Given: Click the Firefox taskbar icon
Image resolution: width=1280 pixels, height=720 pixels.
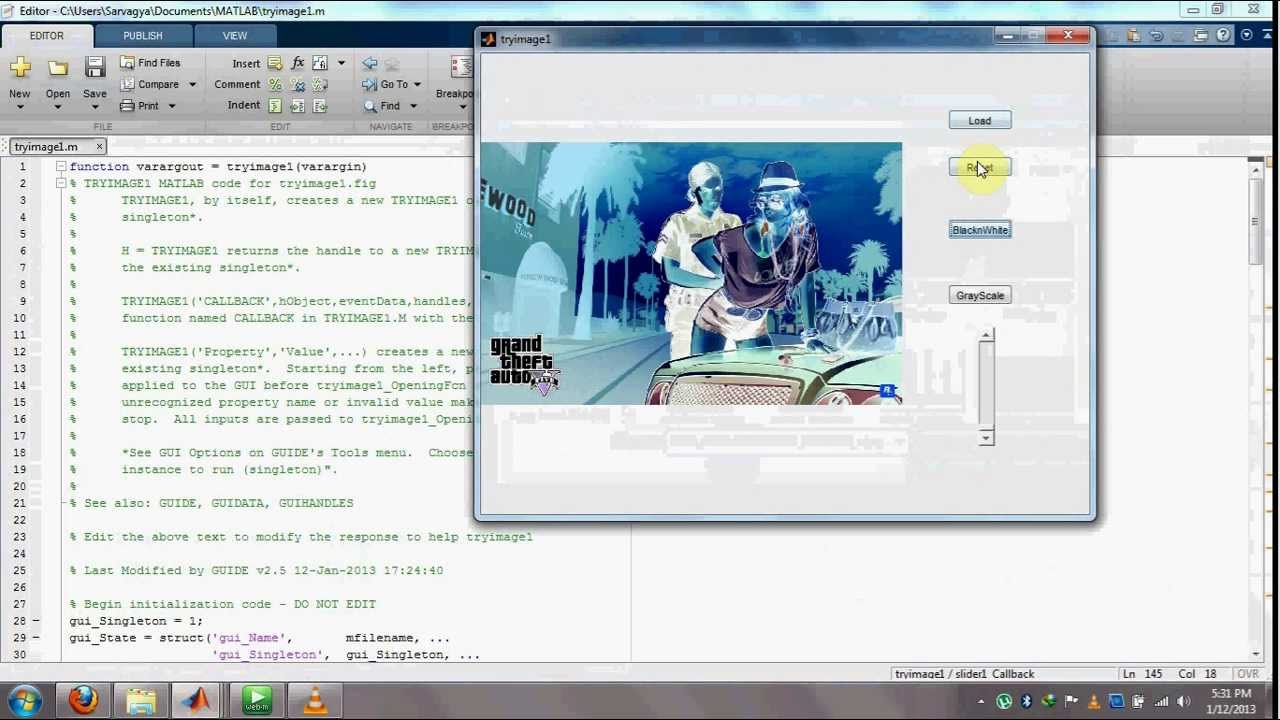Looking at the screenshot, I should point(83,700).
